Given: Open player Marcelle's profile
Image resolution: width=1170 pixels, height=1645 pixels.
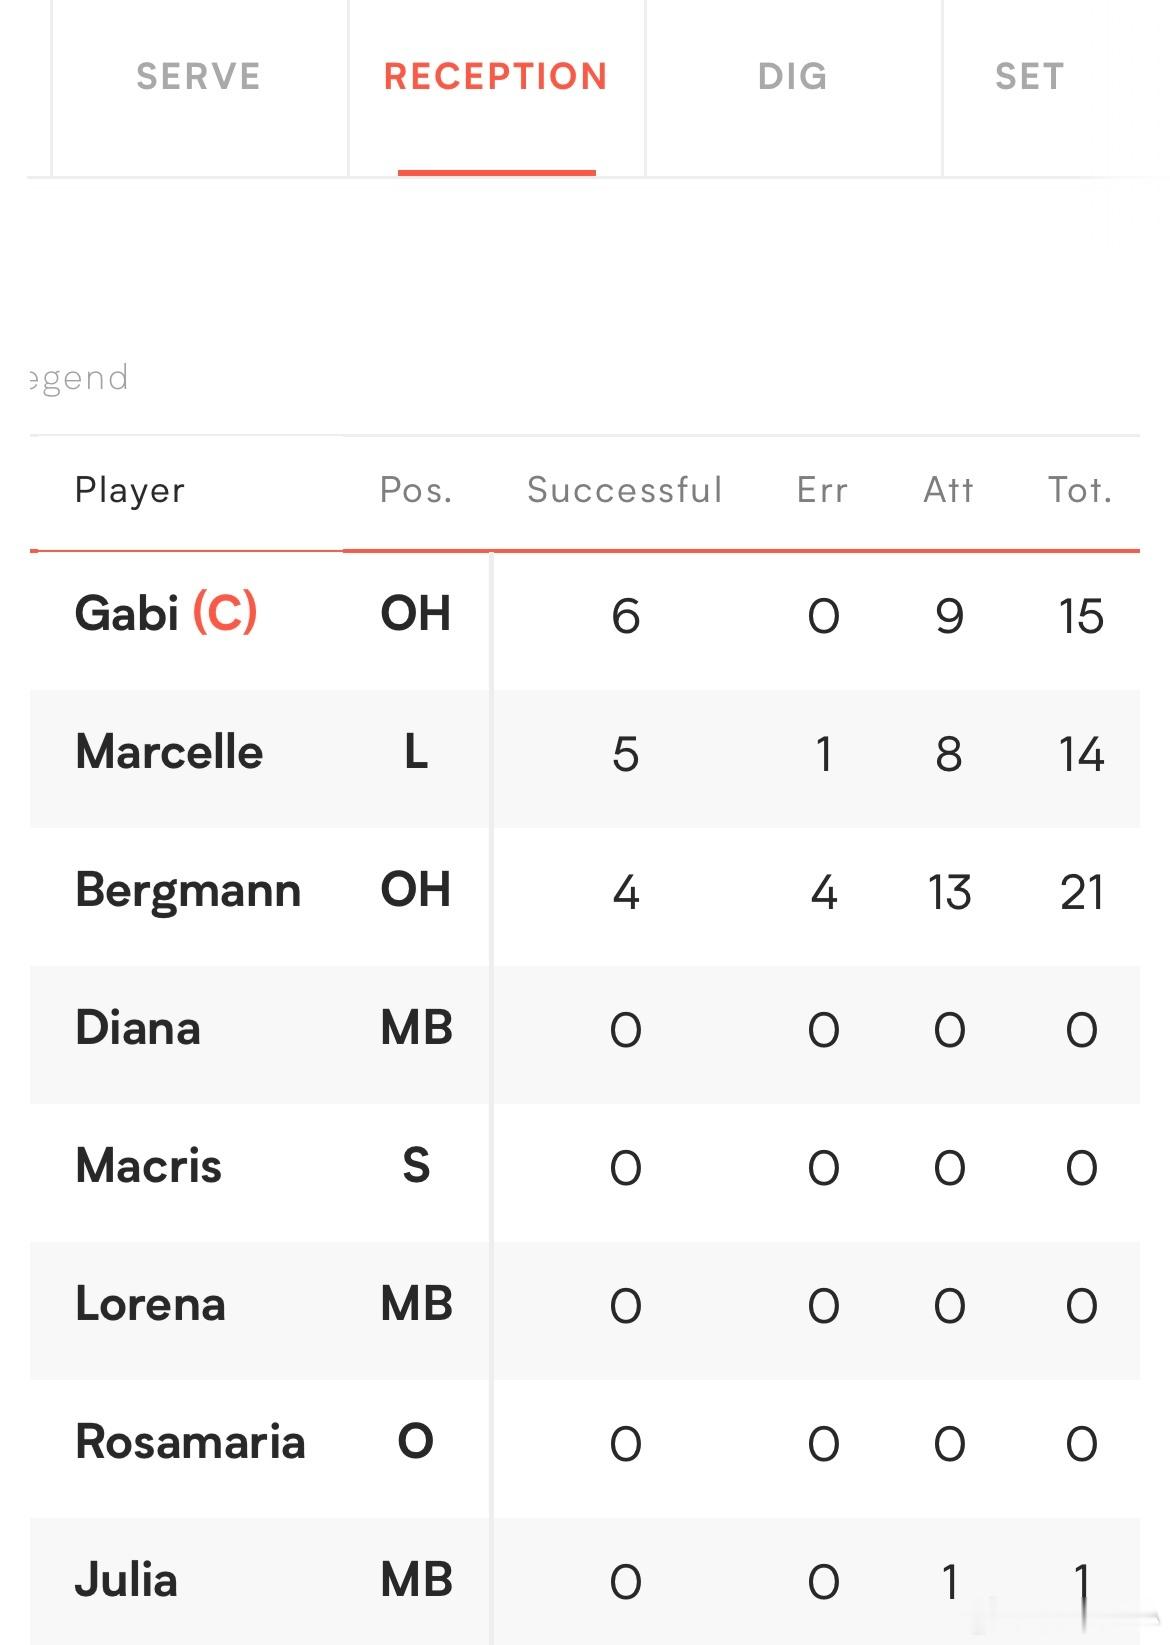Looking at the screenshot, I should tap(169, 752).
